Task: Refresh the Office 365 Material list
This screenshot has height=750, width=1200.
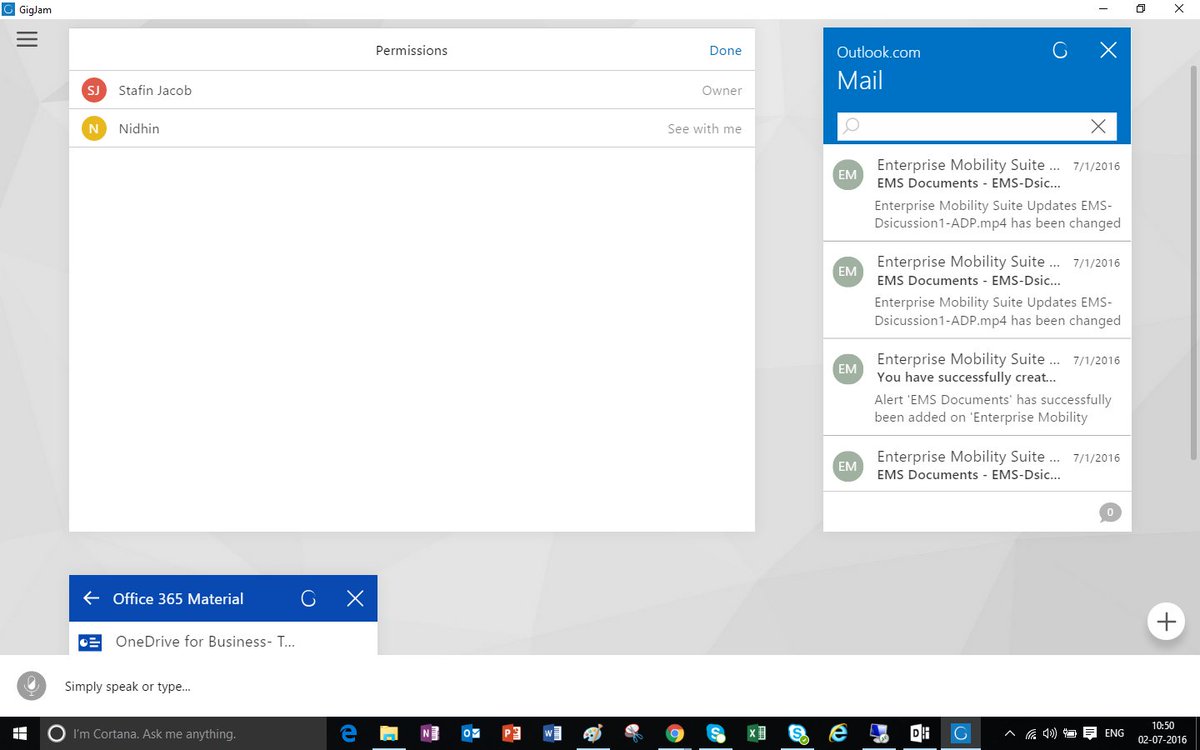Action: click(308, 598)
